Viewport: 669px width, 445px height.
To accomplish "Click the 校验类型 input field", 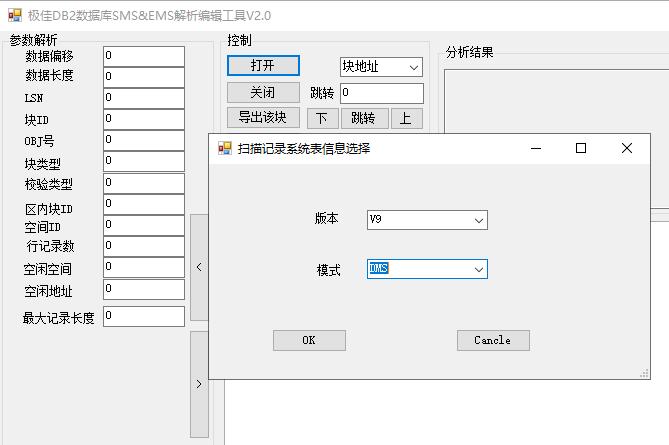I will point(144,183).
